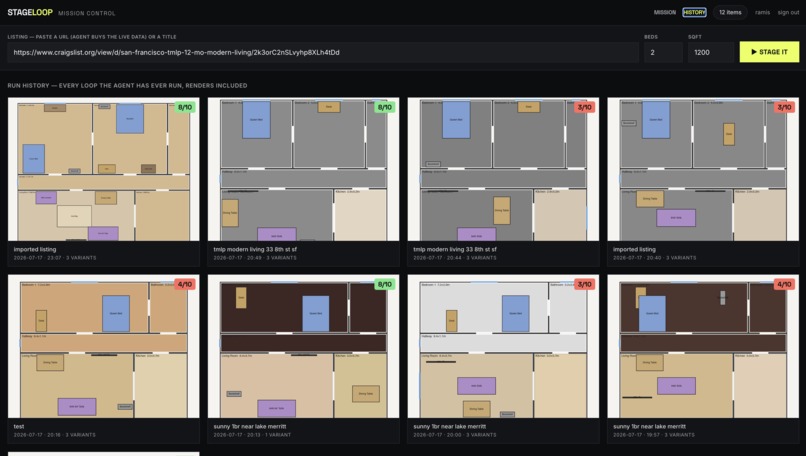Screen dimensions: 806x456
Task: Click 4/10 score badge on 19:57 run
Action: pyautogui.click(x=784, y=284)
